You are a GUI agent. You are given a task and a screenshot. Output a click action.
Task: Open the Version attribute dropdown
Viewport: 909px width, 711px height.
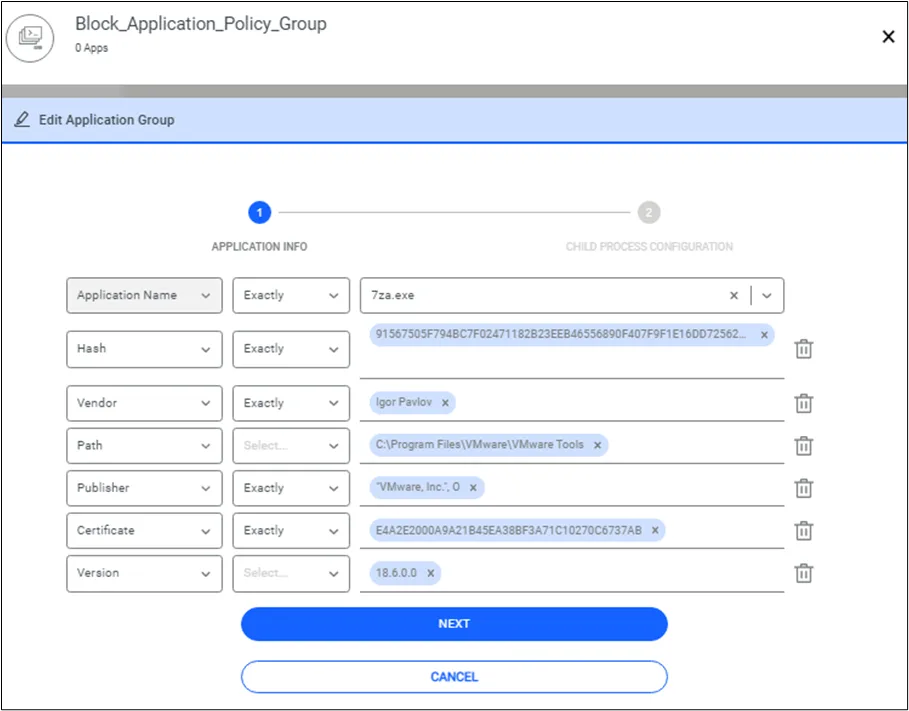click(144, 573)
